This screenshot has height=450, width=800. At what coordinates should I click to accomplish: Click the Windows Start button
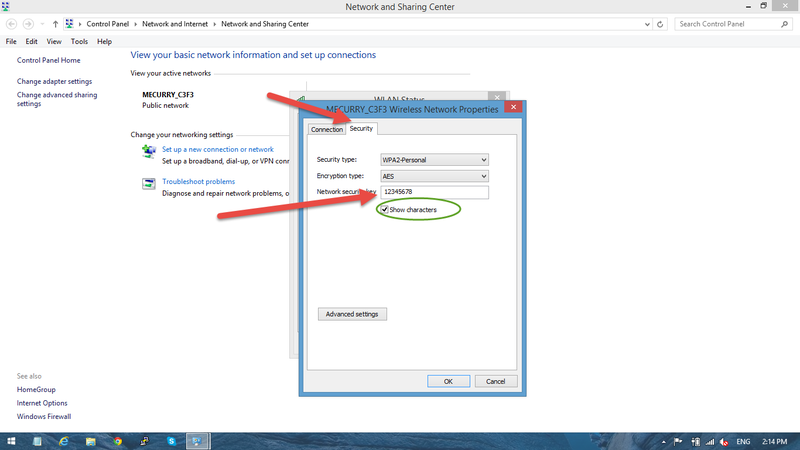point(10,440)
